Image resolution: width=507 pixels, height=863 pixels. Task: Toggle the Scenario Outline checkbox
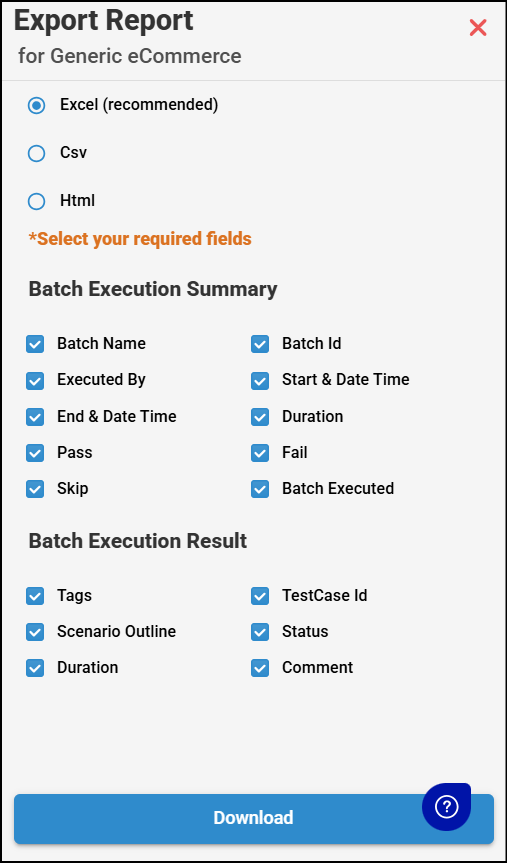pos(35,632)
